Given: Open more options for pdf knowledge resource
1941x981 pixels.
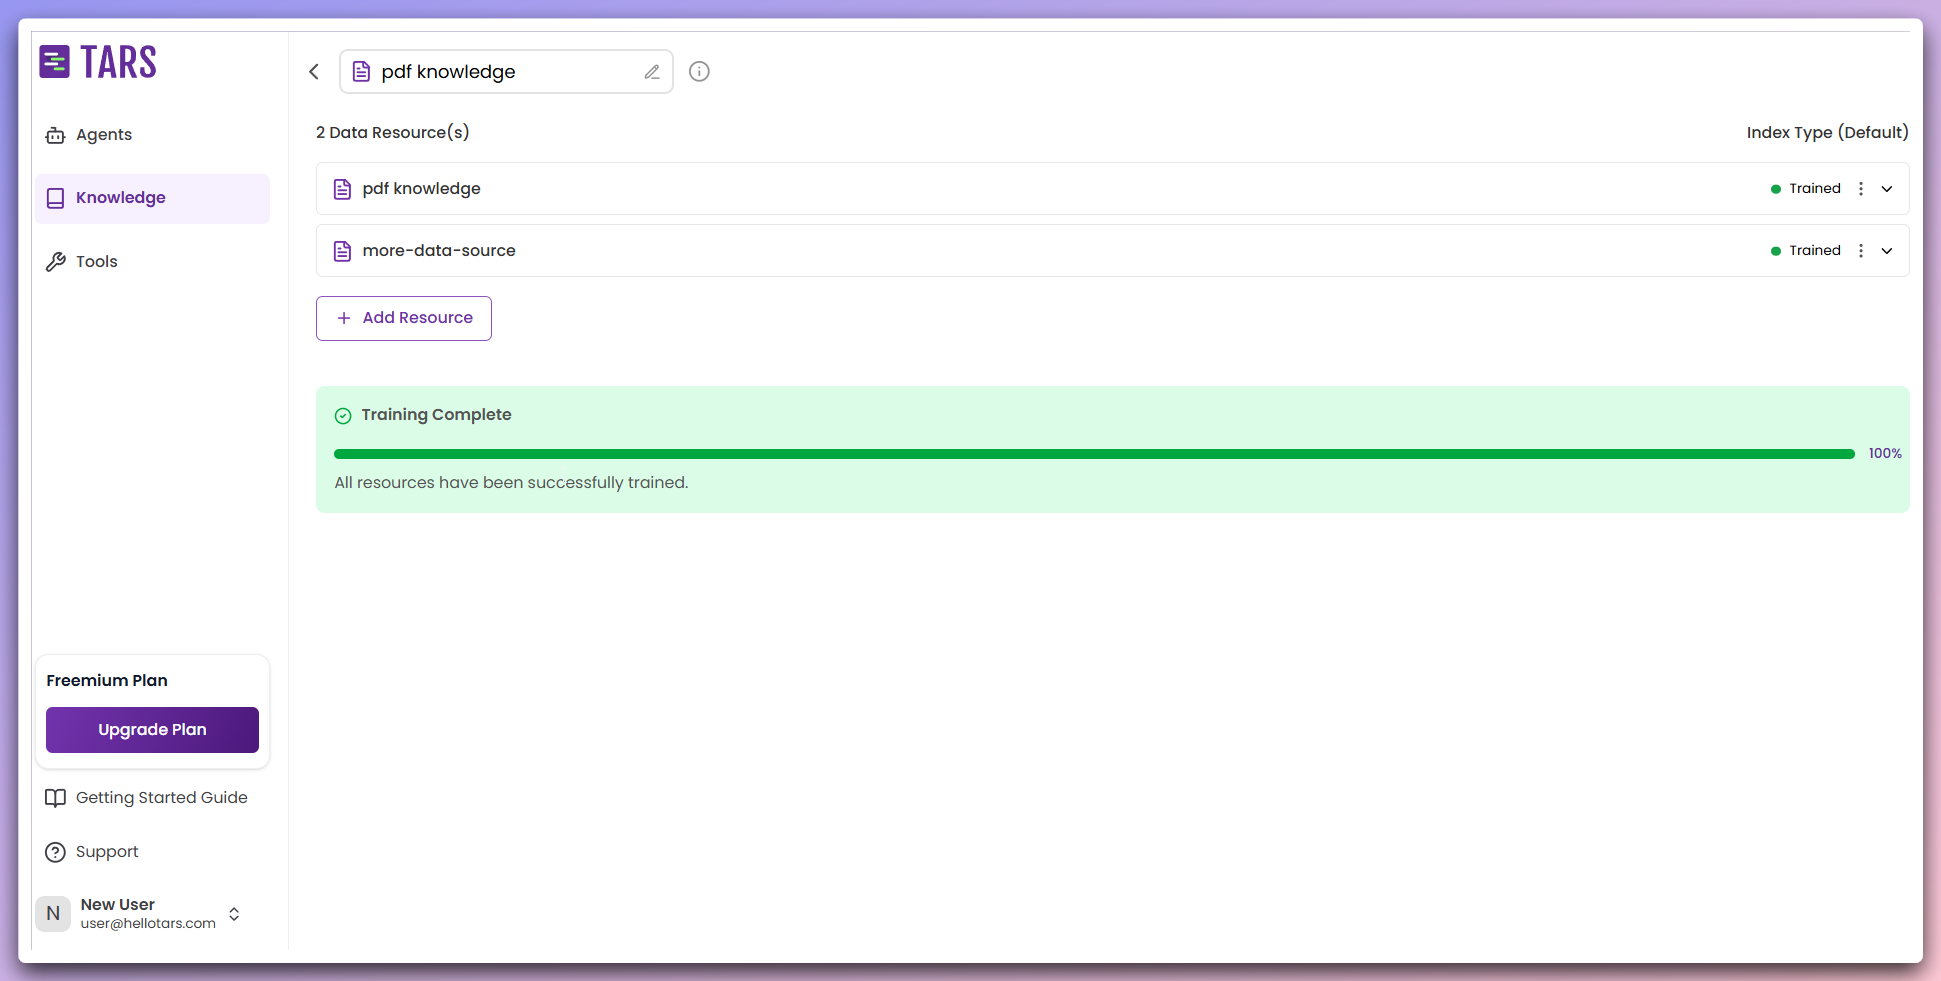Looking at the screenshot, I should (1861, 189).
